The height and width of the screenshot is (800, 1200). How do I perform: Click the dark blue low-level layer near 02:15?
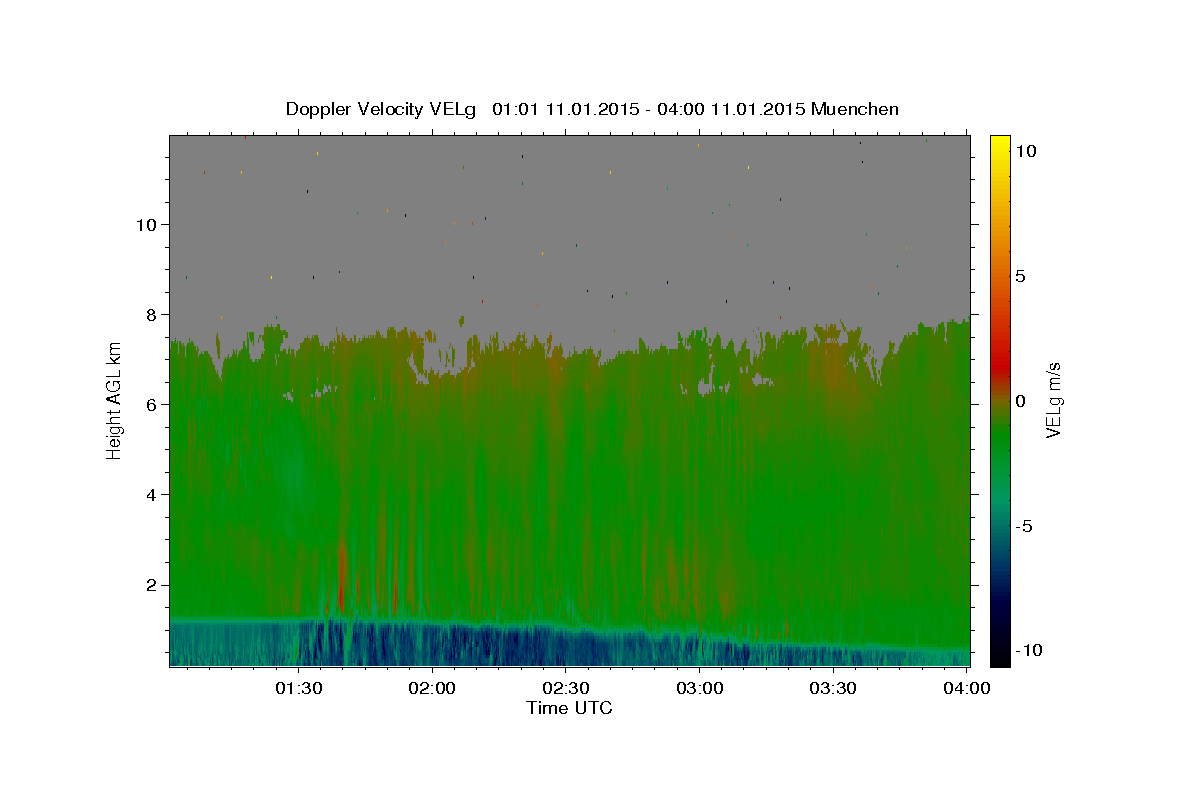pos(500,645)
